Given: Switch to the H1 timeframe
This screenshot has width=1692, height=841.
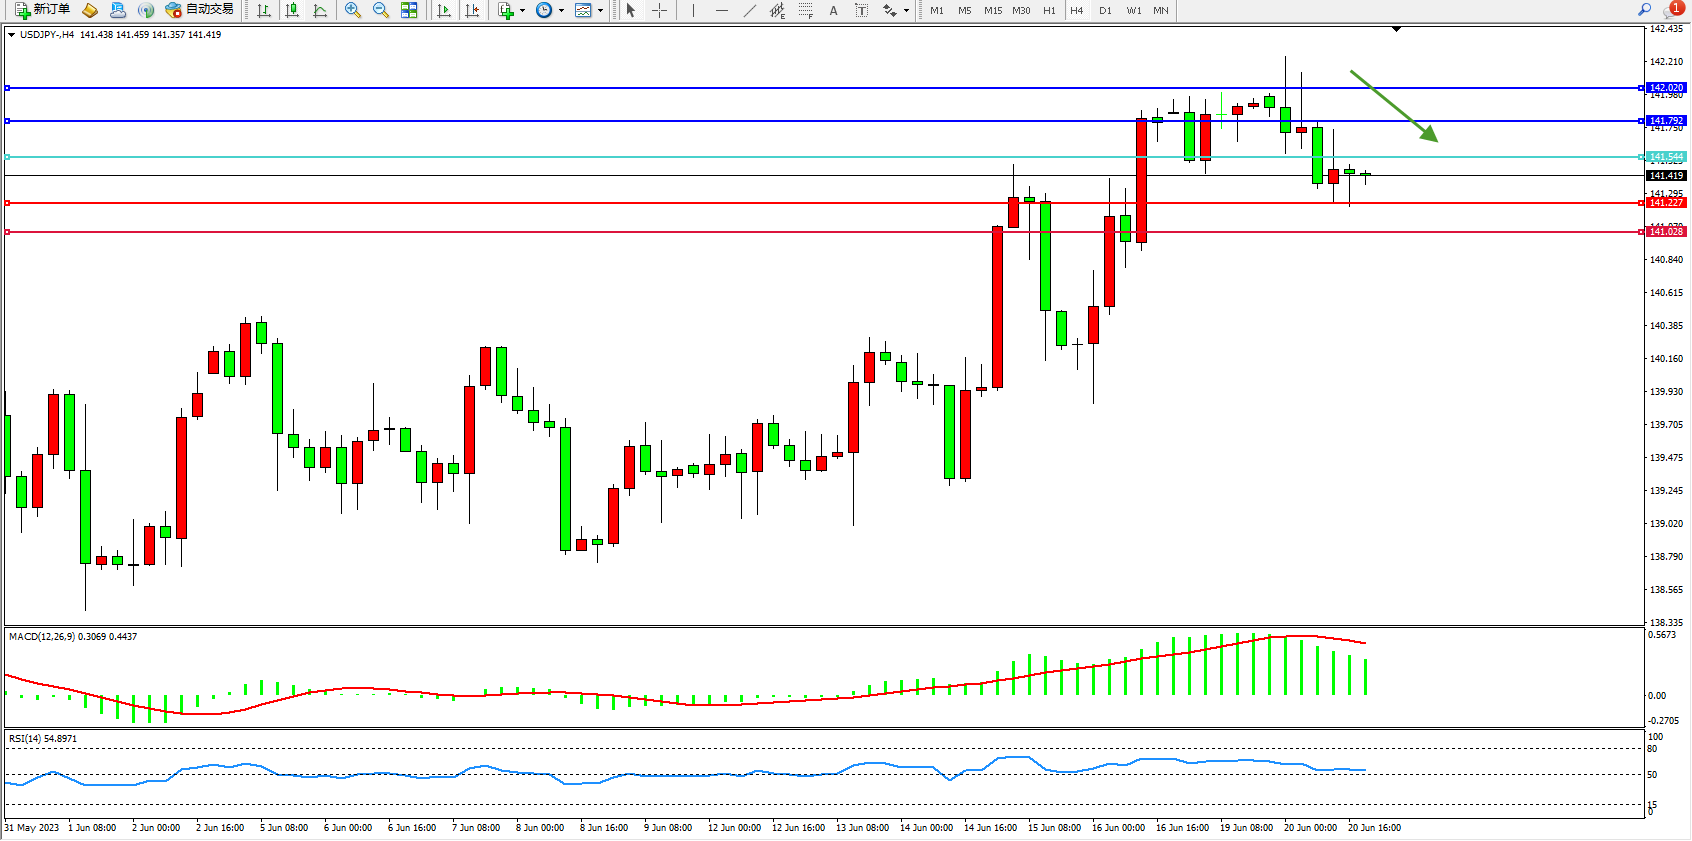Looking at the screenshot, I should pos(1049,10).
